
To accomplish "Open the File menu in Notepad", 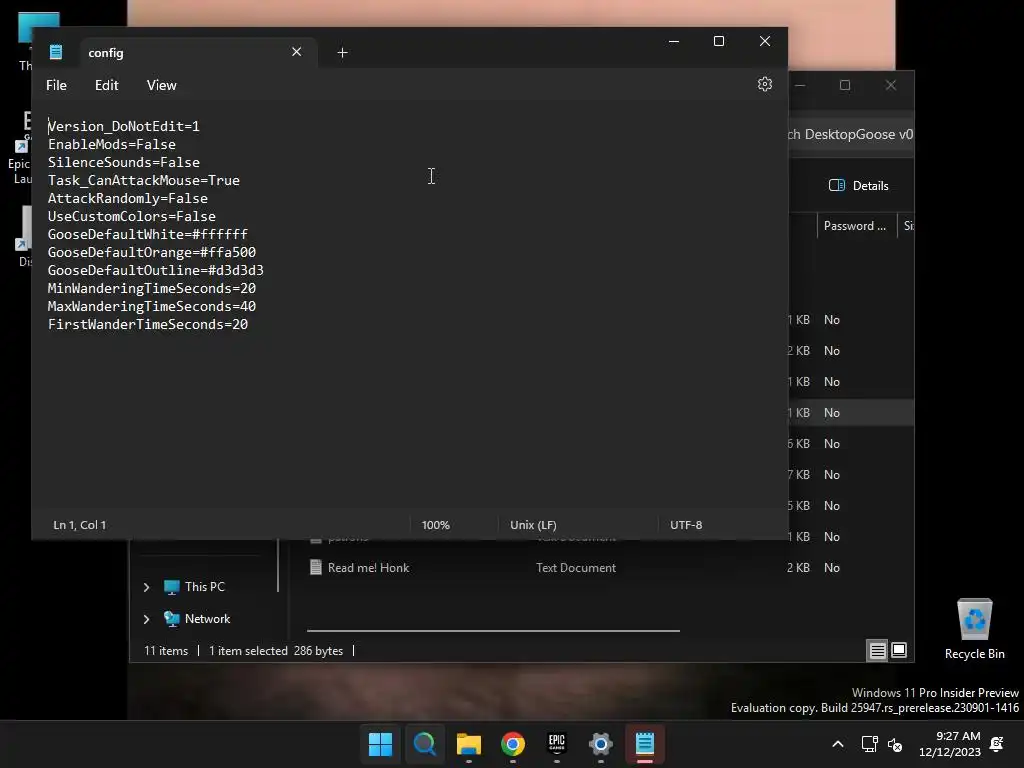I will (56, 86).
